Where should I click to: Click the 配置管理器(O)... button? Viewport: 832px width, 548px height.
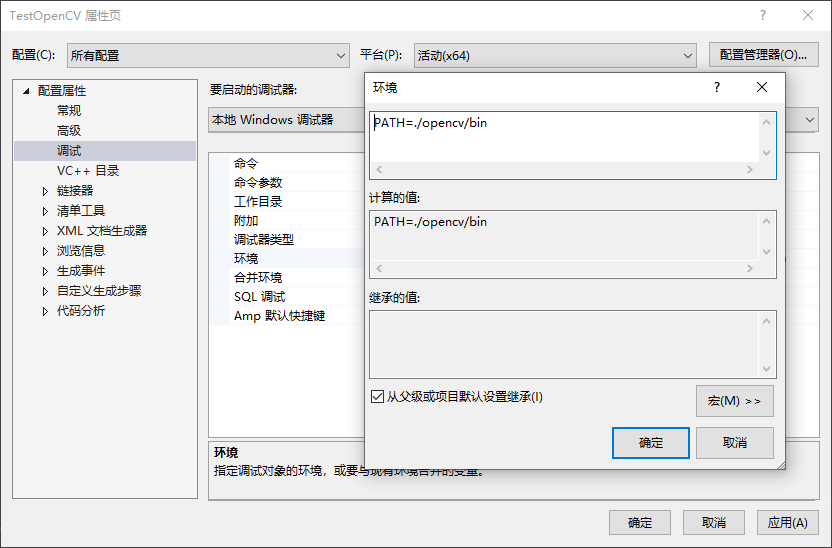pyautogui.click(x=763, y=55)
